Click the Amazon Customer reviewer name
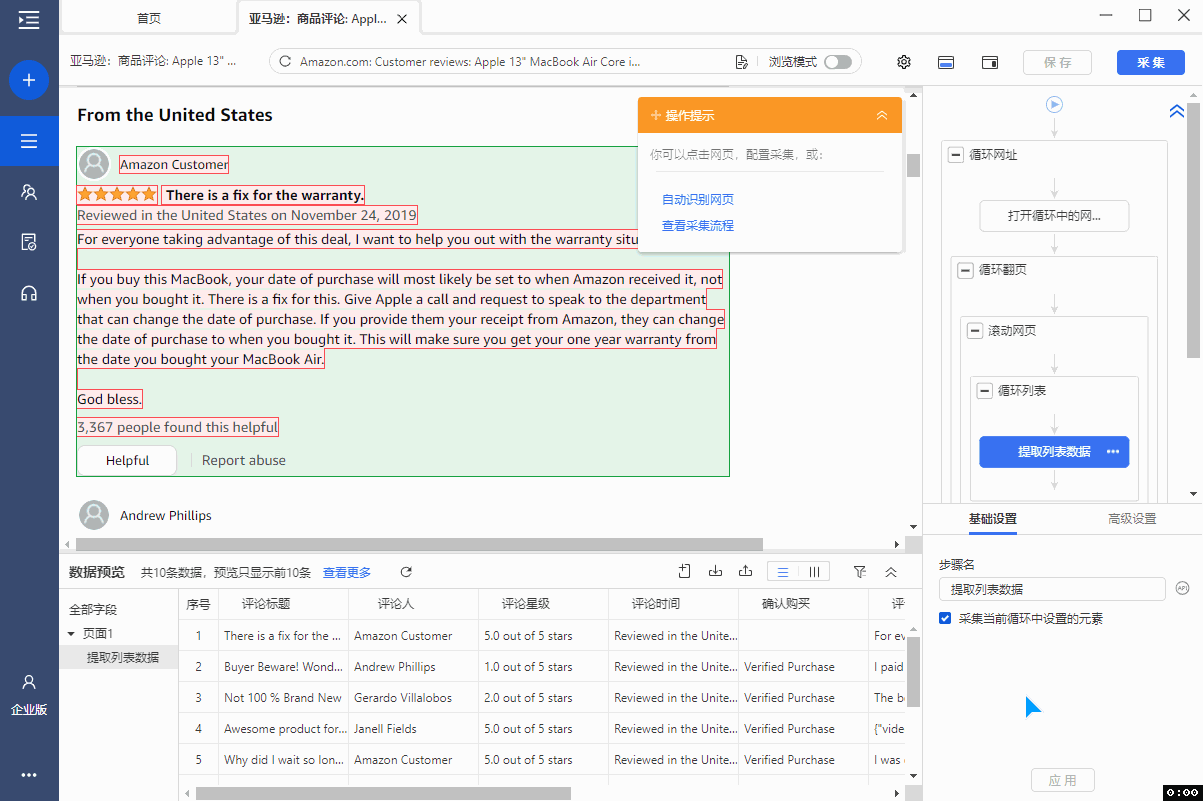This screenshot has width=1203, height=801. point(174,165)
